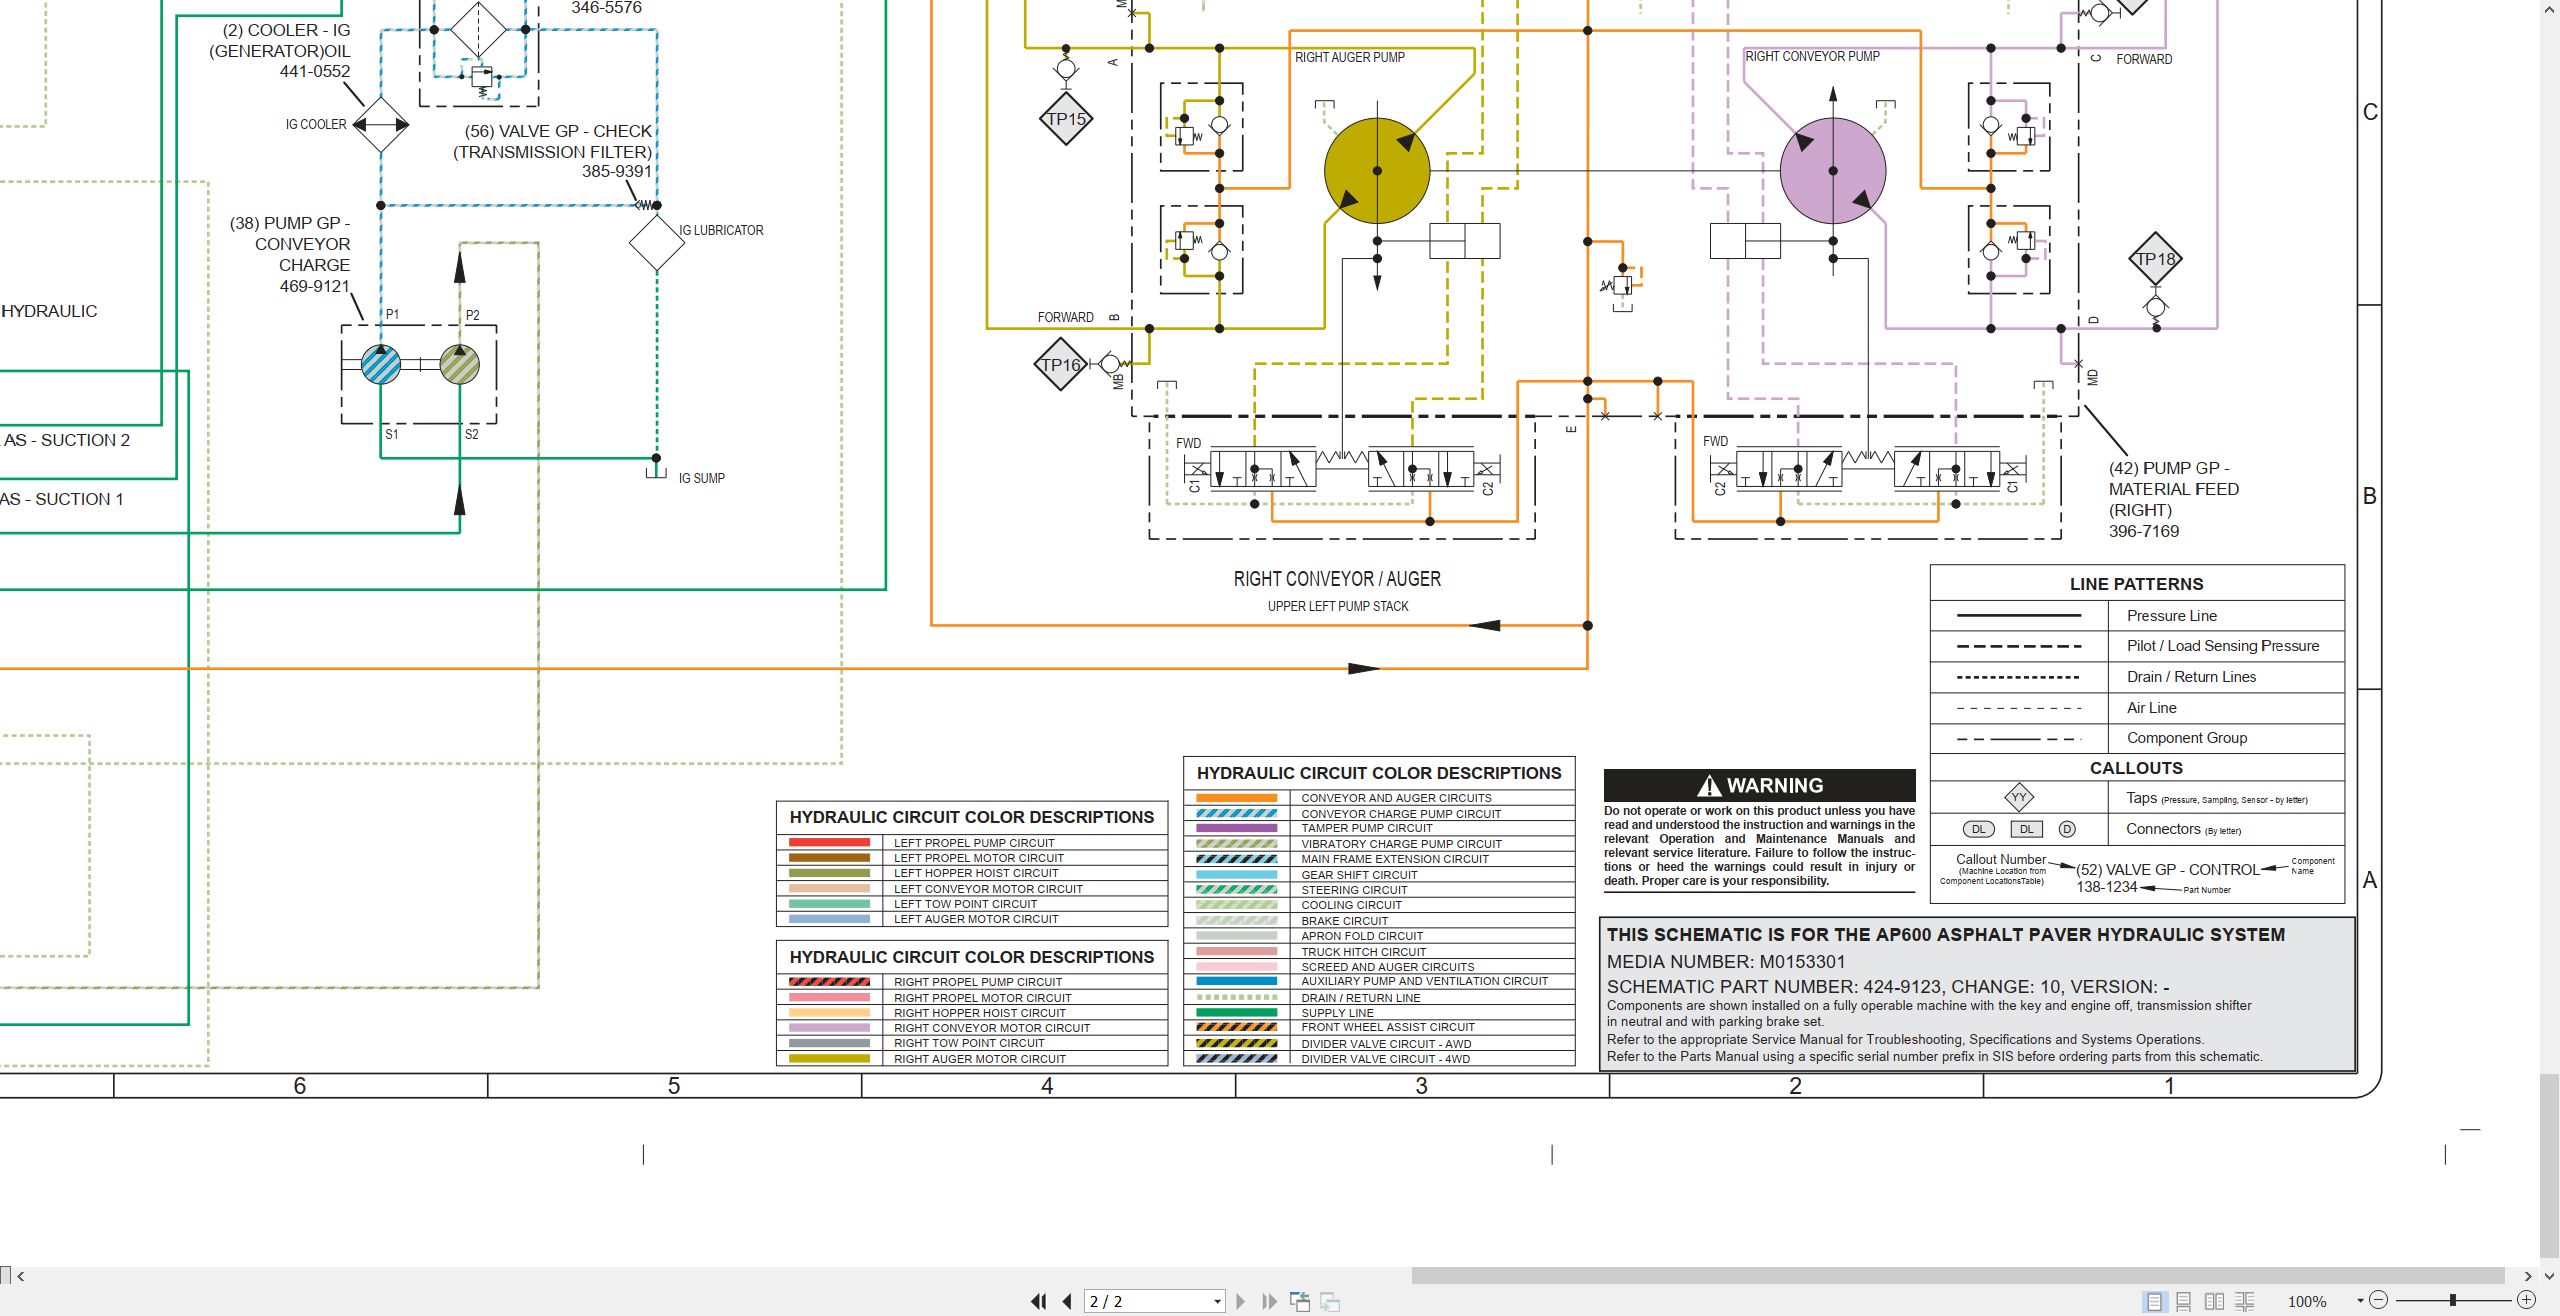Jump to the last page

(1269, 1301)
